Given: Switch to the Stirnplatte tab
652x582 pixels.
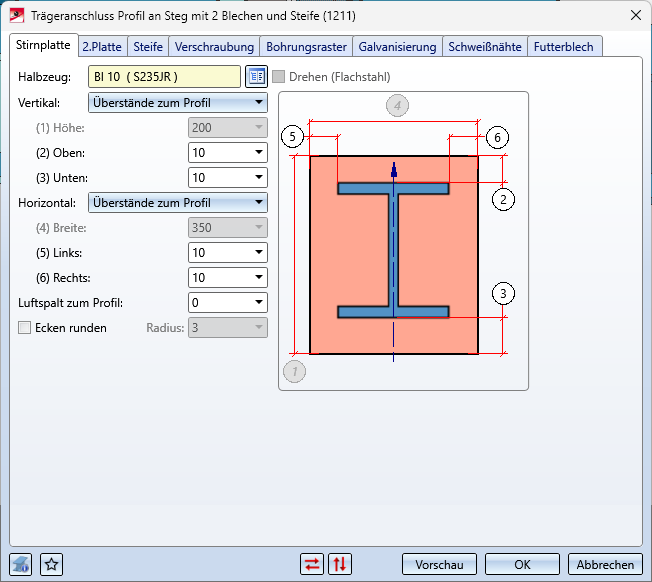Looking at the screenshot, I should pos(43,45).
